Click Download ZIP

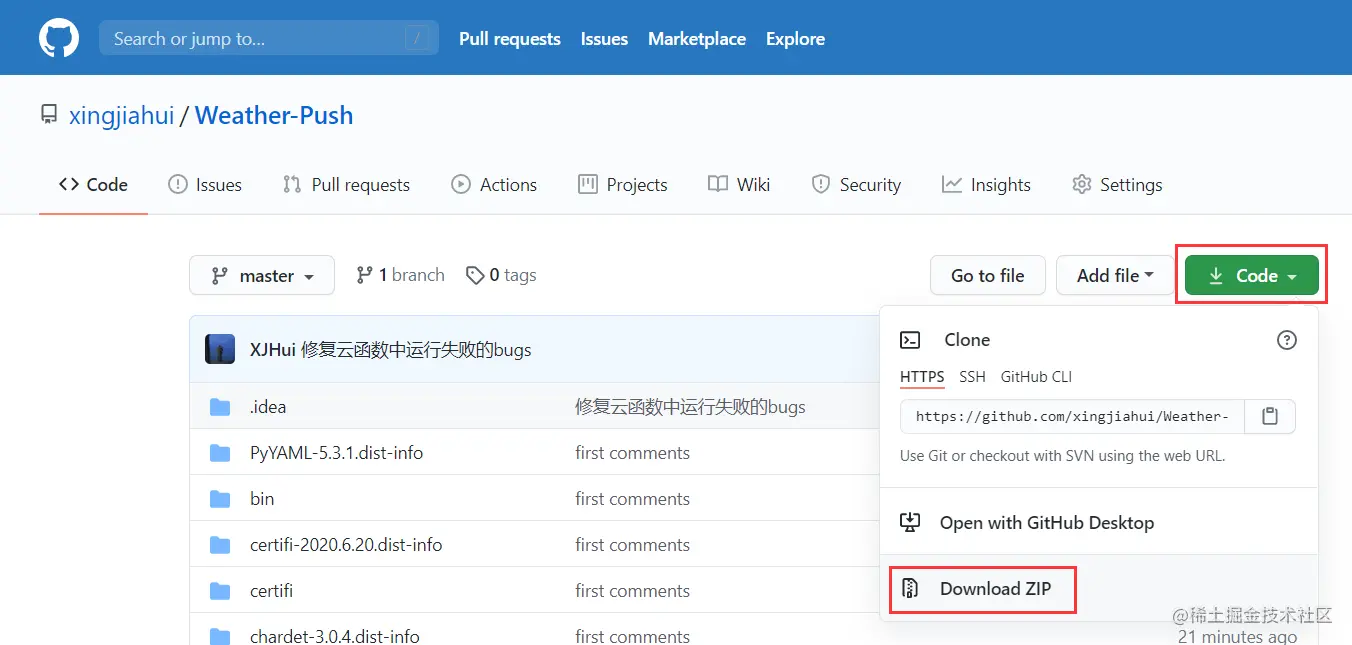click(995, 588)
